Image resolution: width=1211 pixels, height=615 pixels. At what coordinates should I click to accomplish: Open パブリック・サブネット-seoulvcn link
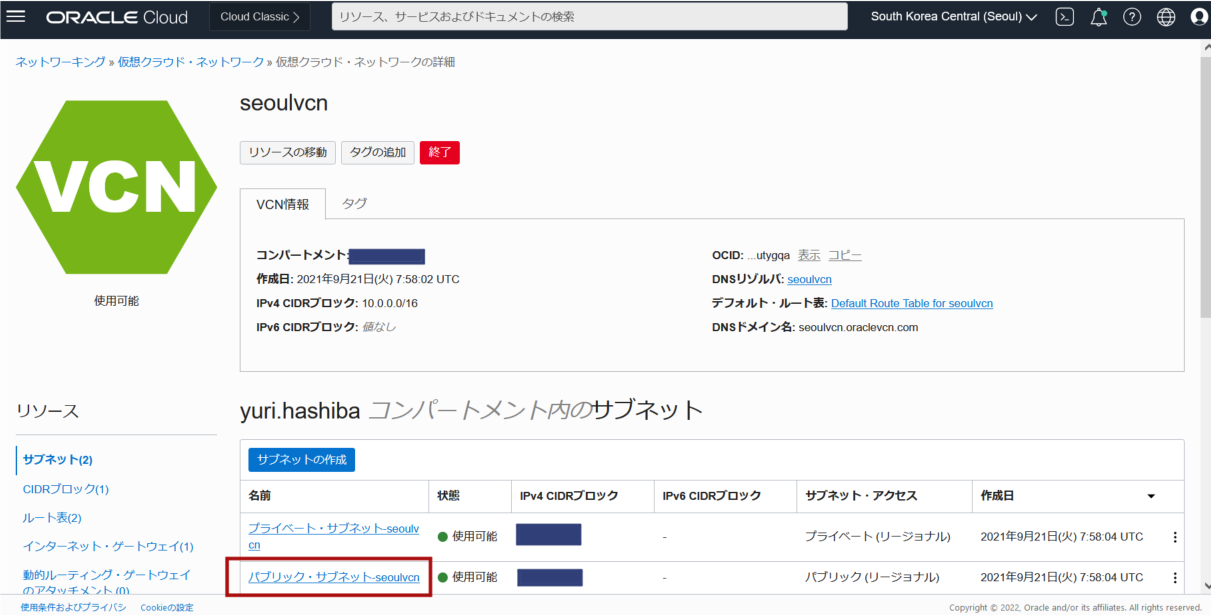tap(334, 577)
